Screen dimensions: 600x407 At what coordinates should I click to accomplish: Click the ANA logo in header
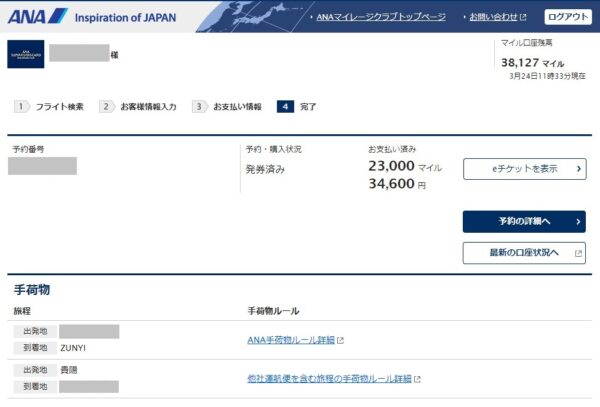point(37,16)
